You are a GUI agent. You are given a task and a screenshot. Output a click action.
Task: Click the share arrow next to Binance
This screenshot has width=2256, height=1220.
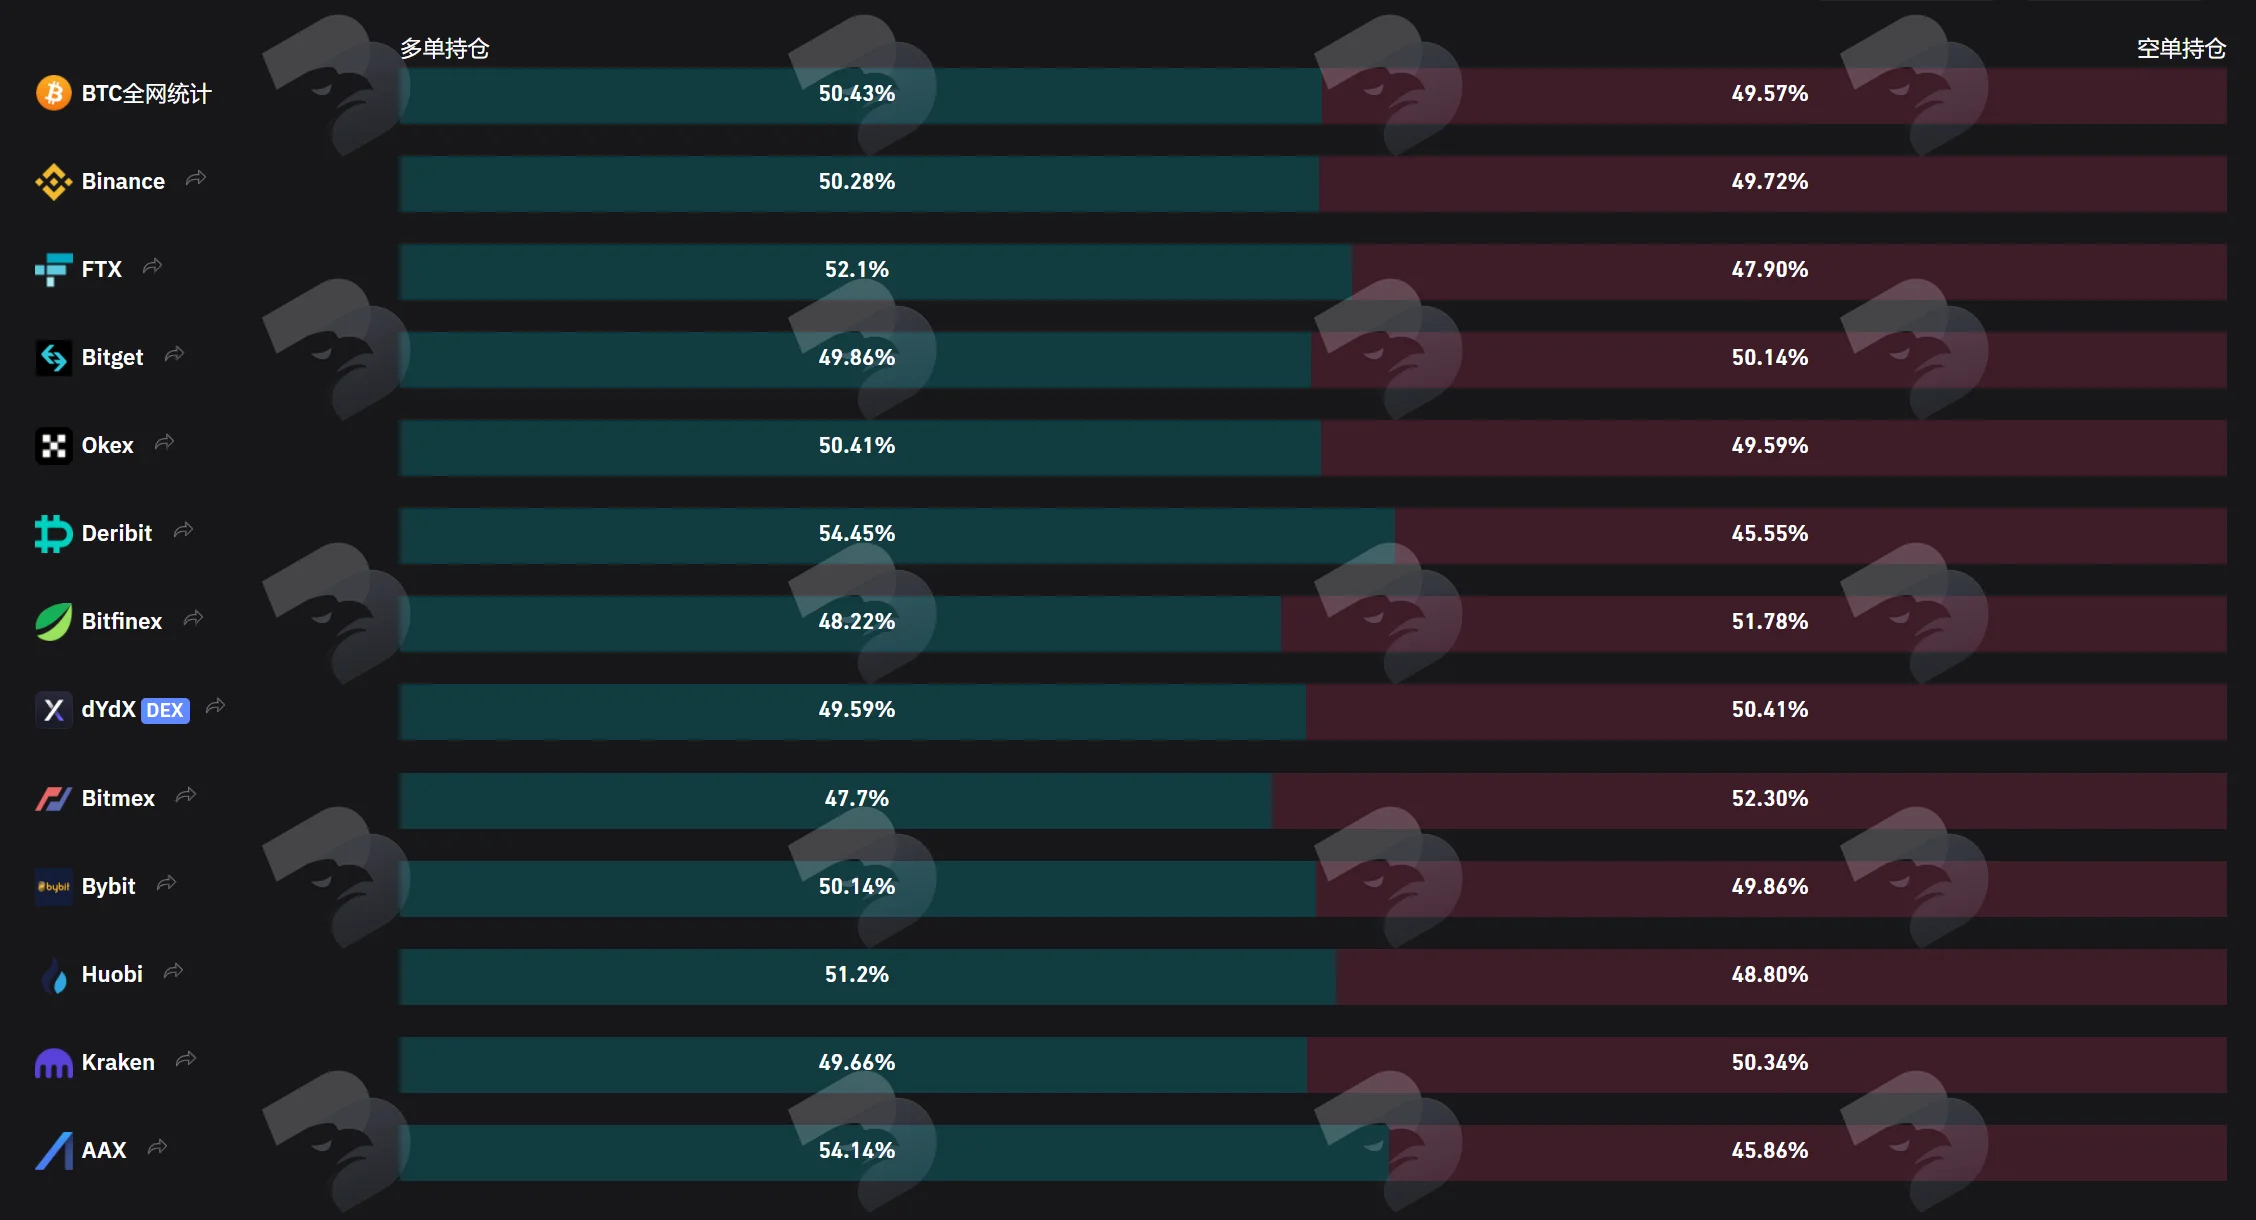point(196,178)
